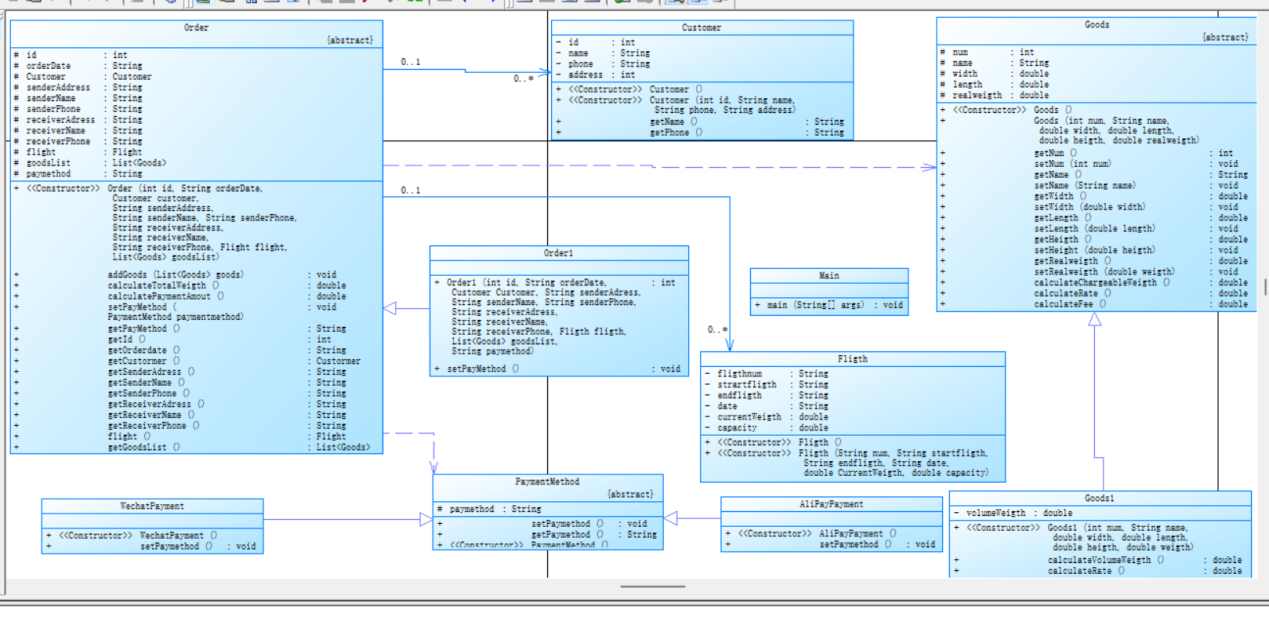Click the fligthnum attribute in Fligth
Viewport: 1269px width, 632px height.
click(766, 374)
